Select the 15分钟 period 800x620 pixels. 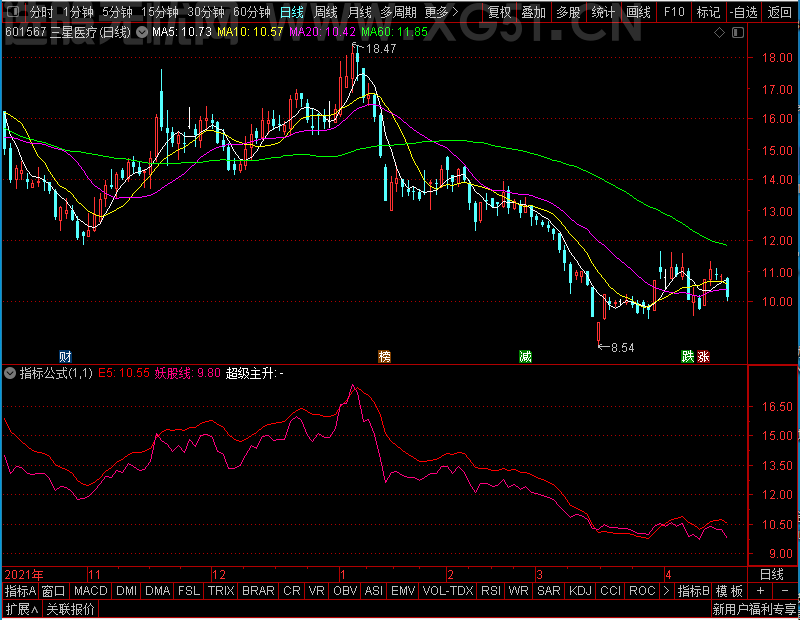(160, 12)
